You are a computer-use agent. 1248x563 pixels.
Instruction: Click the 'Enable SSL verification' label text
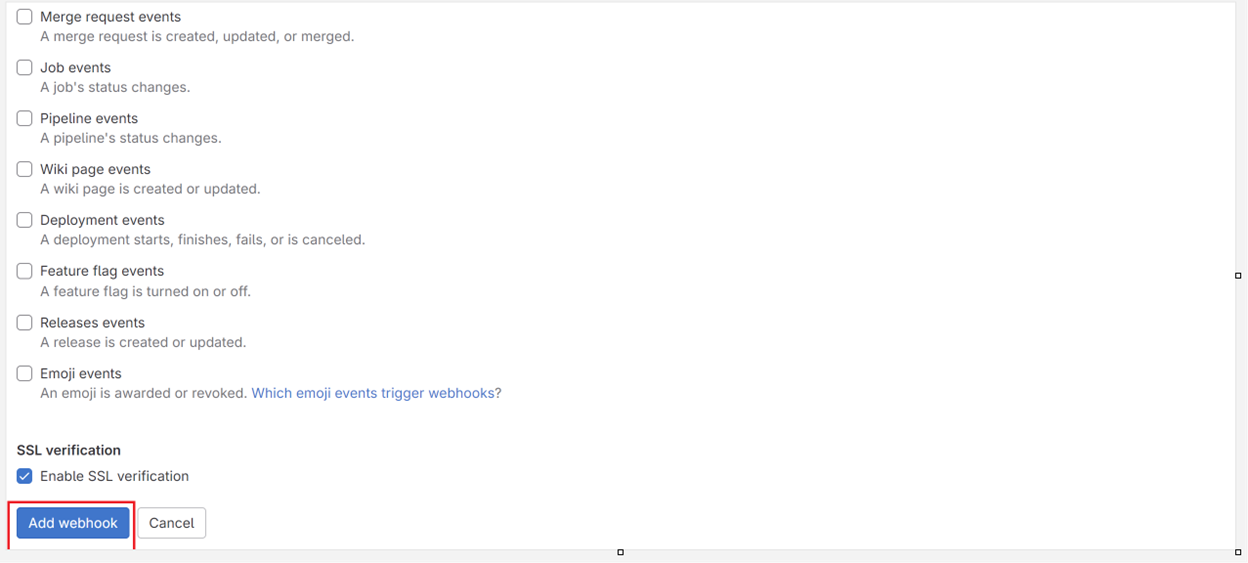(114, 476)
